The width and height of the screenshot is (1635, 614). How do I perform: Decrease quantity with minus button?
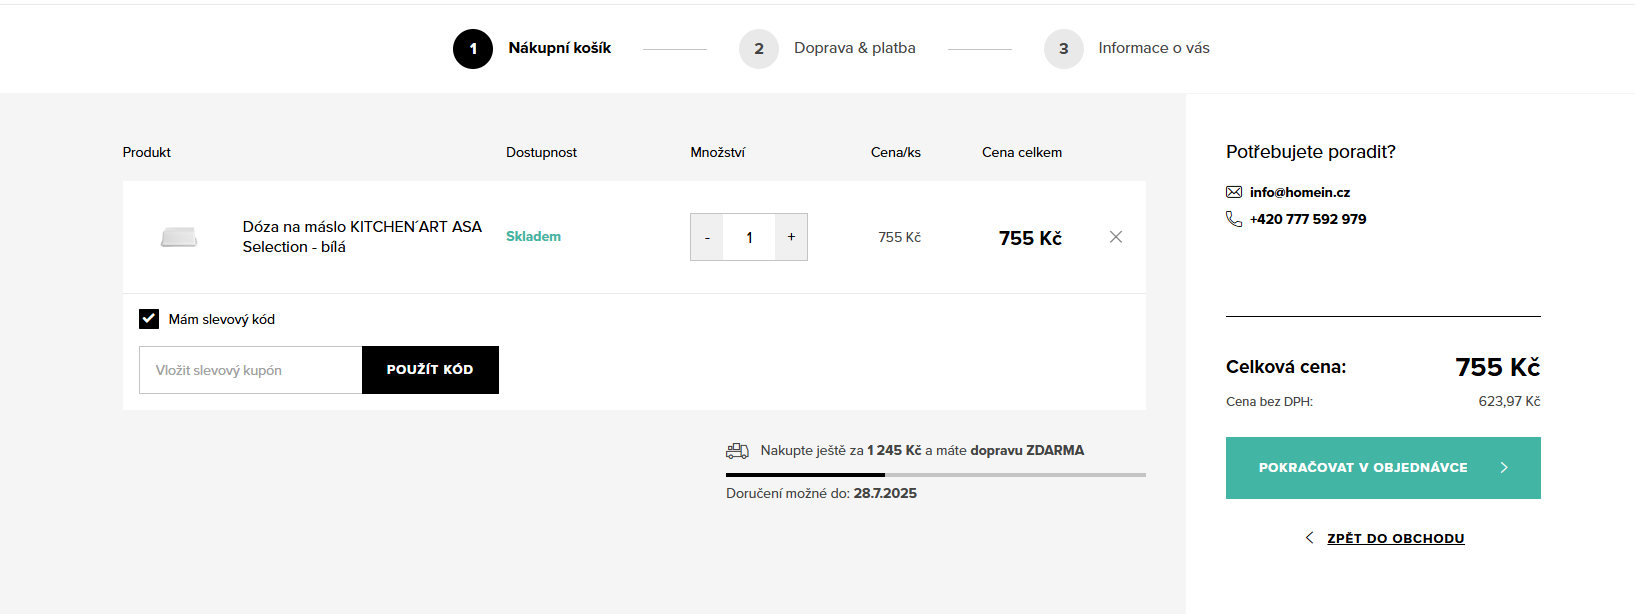(x=707, y=237)
